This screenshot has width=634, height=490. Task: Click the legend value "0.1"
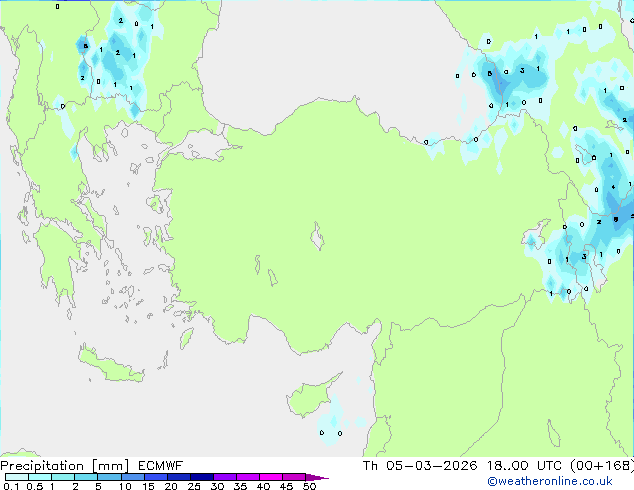[11, 486]
